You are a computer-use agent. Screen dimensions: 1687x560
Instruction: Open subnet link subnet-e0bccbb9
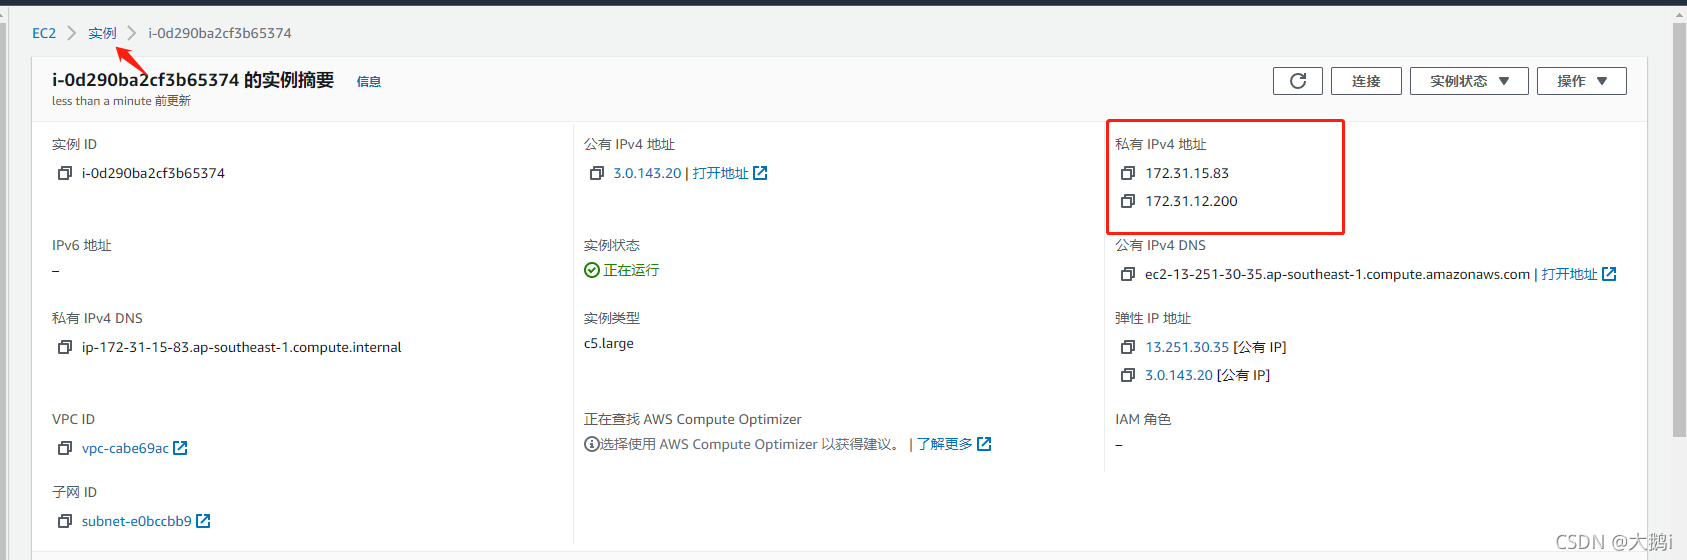pos(136,521)
